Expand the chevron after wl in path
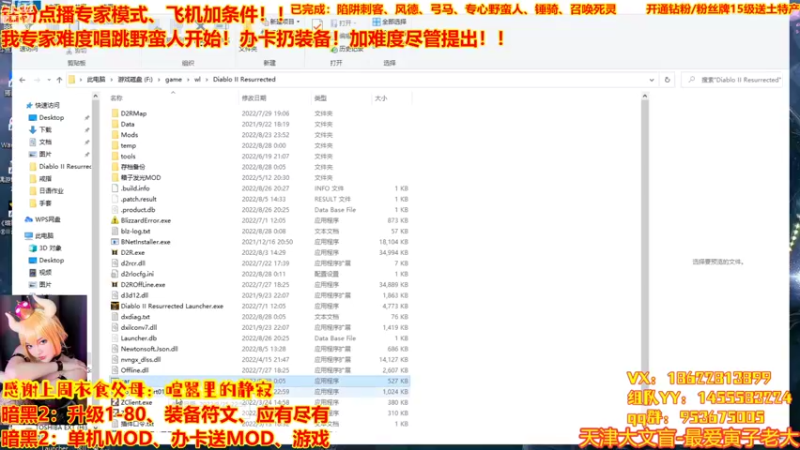Viewport: 800px width, 450px height. pyautogui.click(x=207, y=80)
